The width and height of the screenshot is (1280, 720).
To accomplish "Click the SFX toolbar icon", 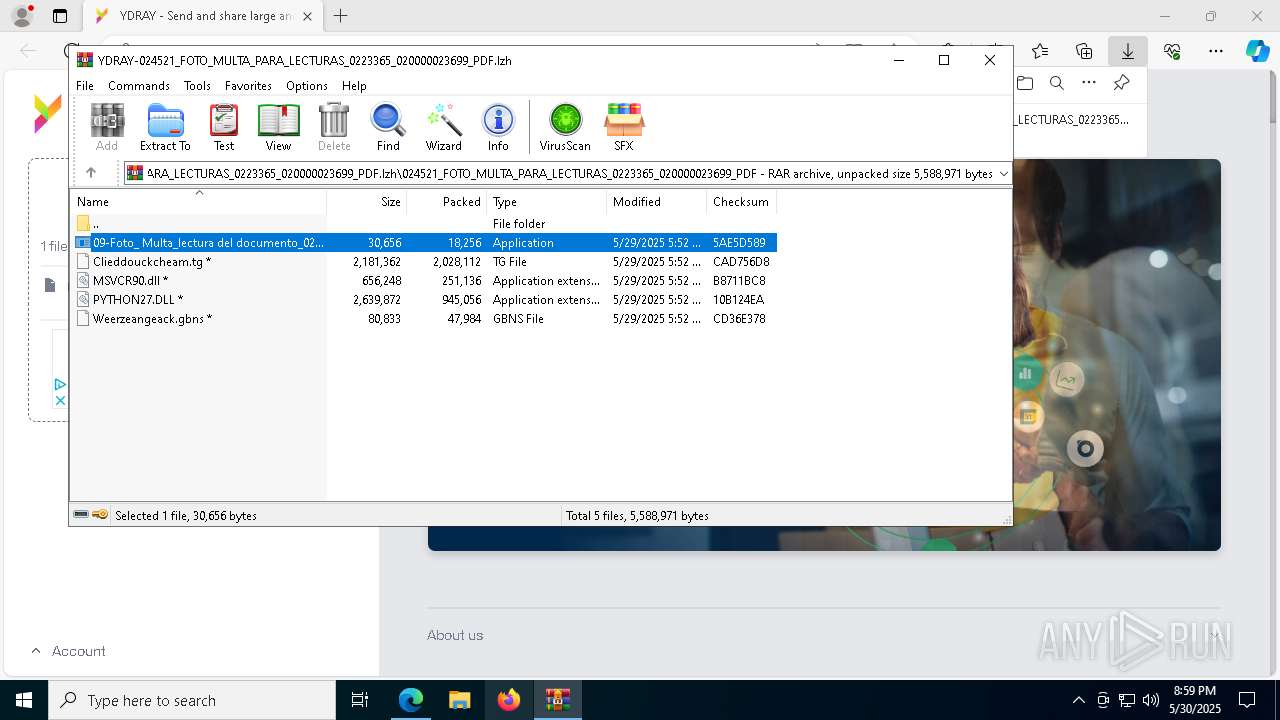I will pos(623,127).
